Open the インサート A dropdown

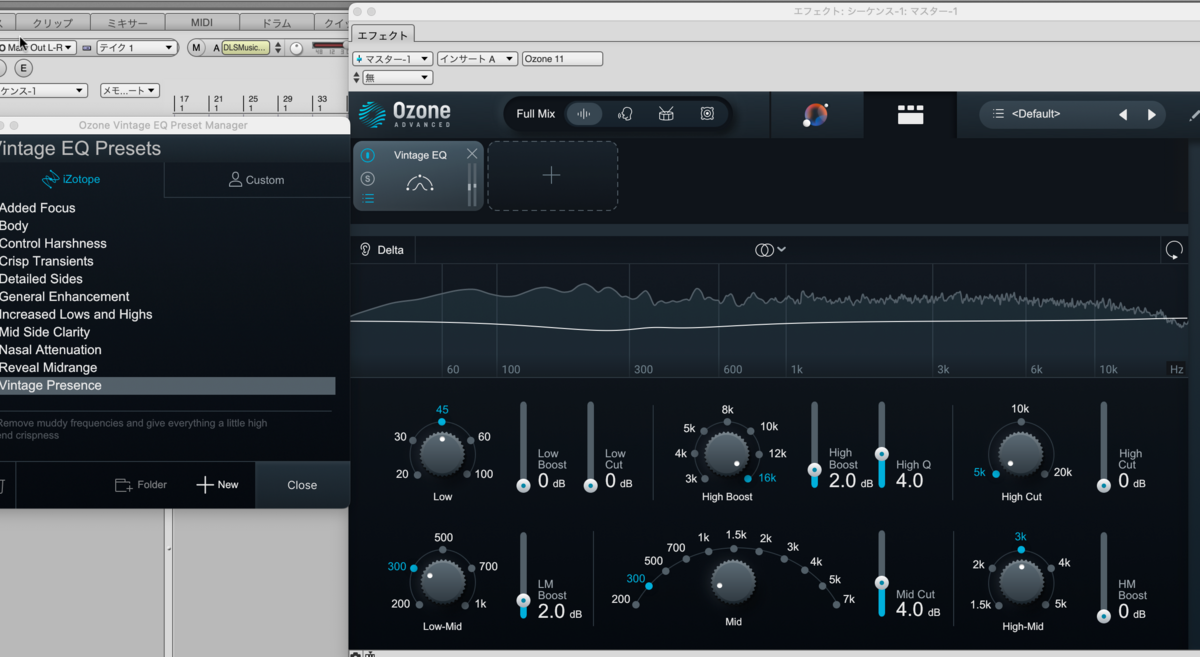pyautogui.click(x=478, y=59)
